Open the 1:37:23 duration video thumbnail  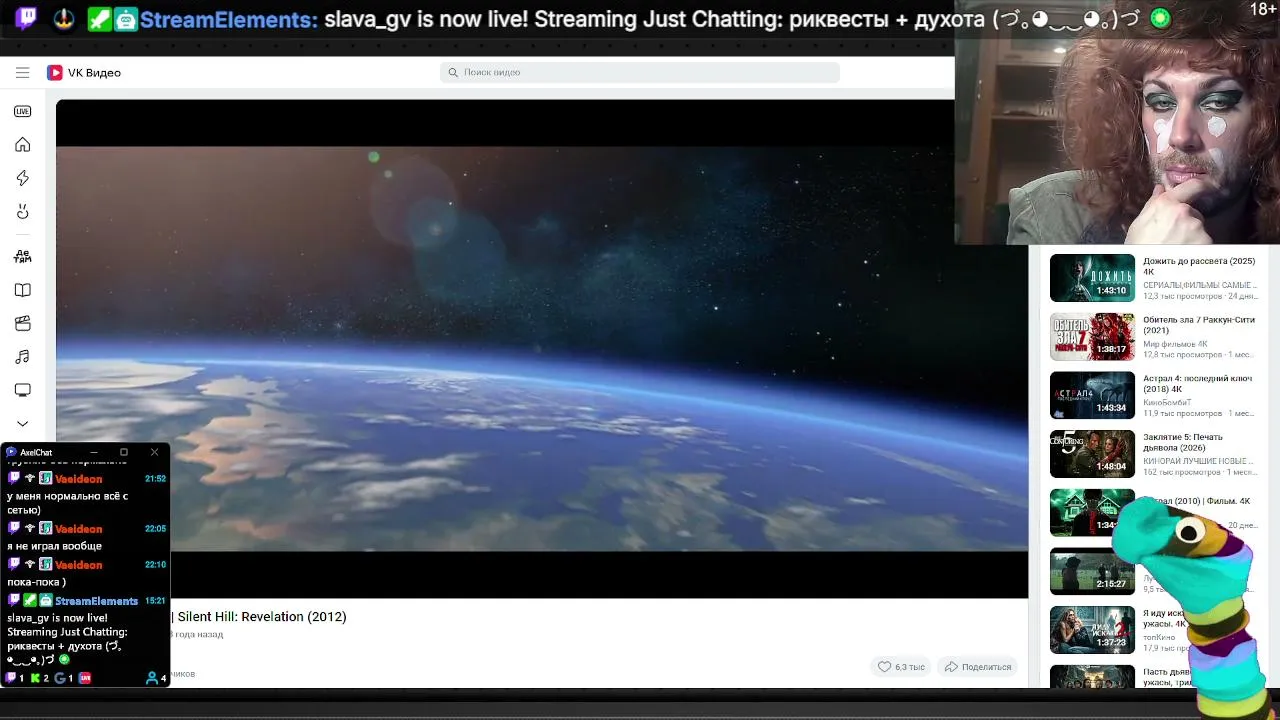click(x=1092, y=630)
